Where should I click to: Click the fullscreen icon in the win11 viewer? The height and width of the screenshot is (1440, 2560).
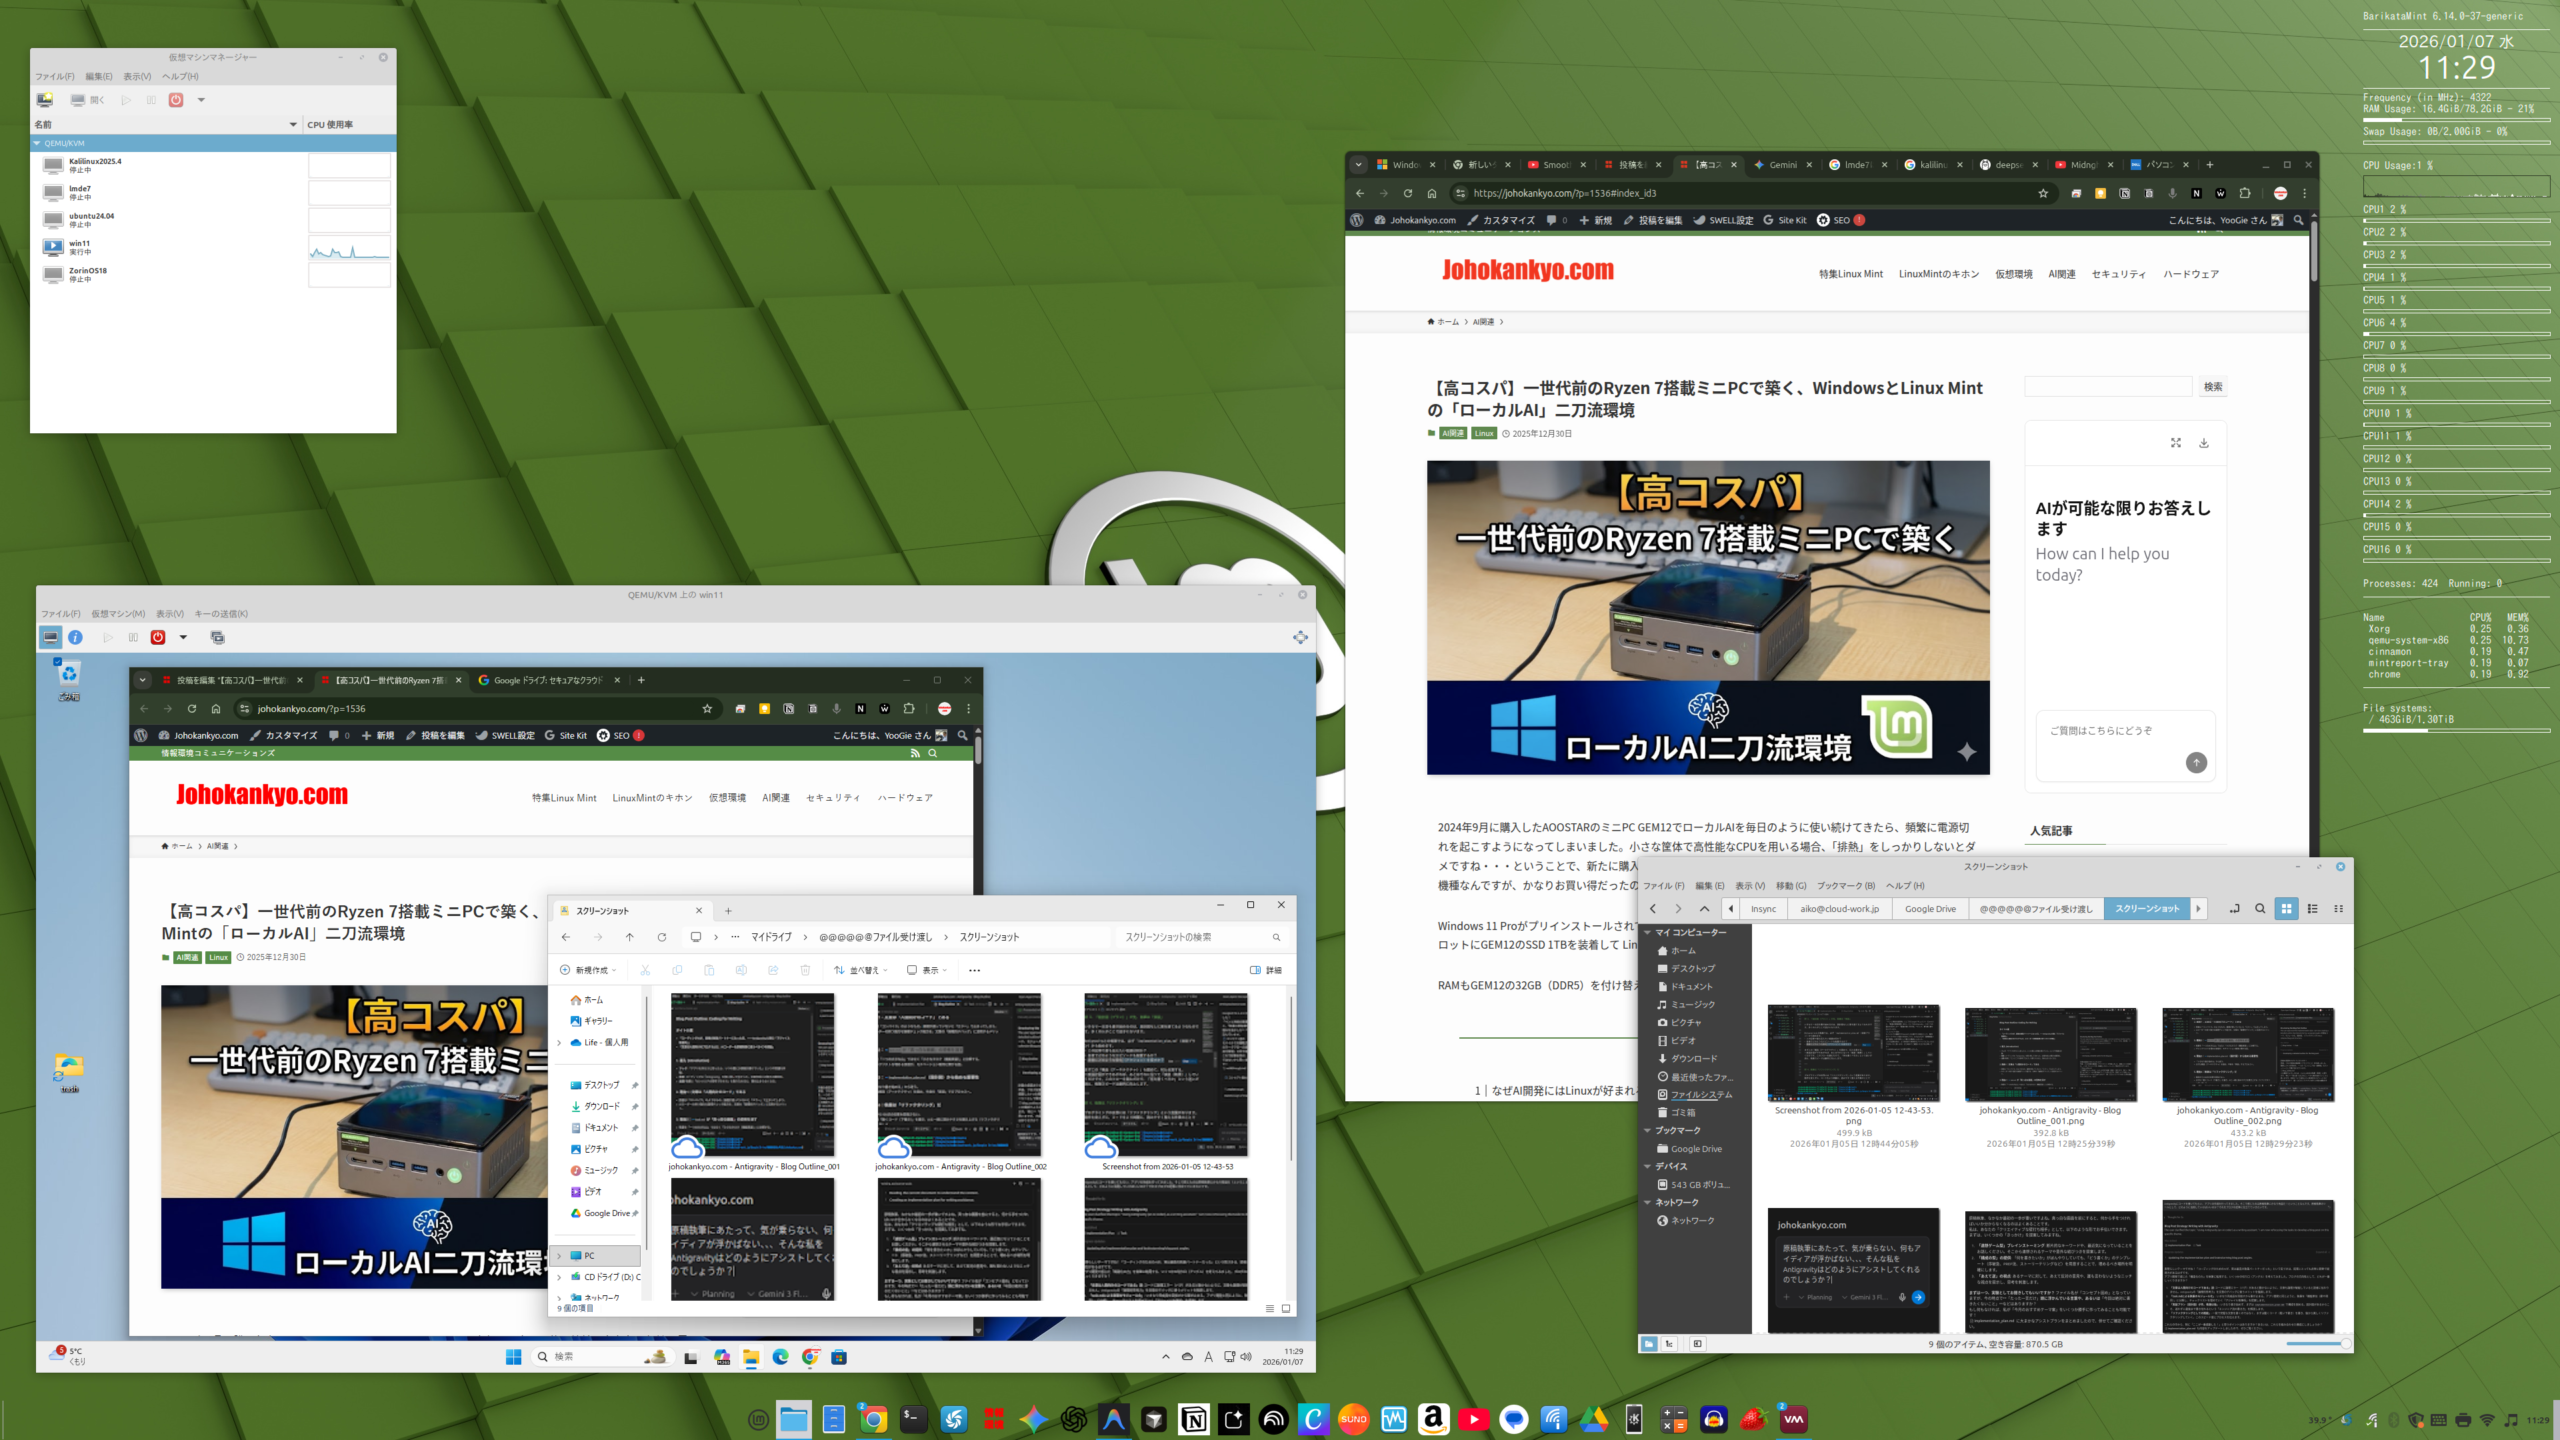[x=1300, y=637]
